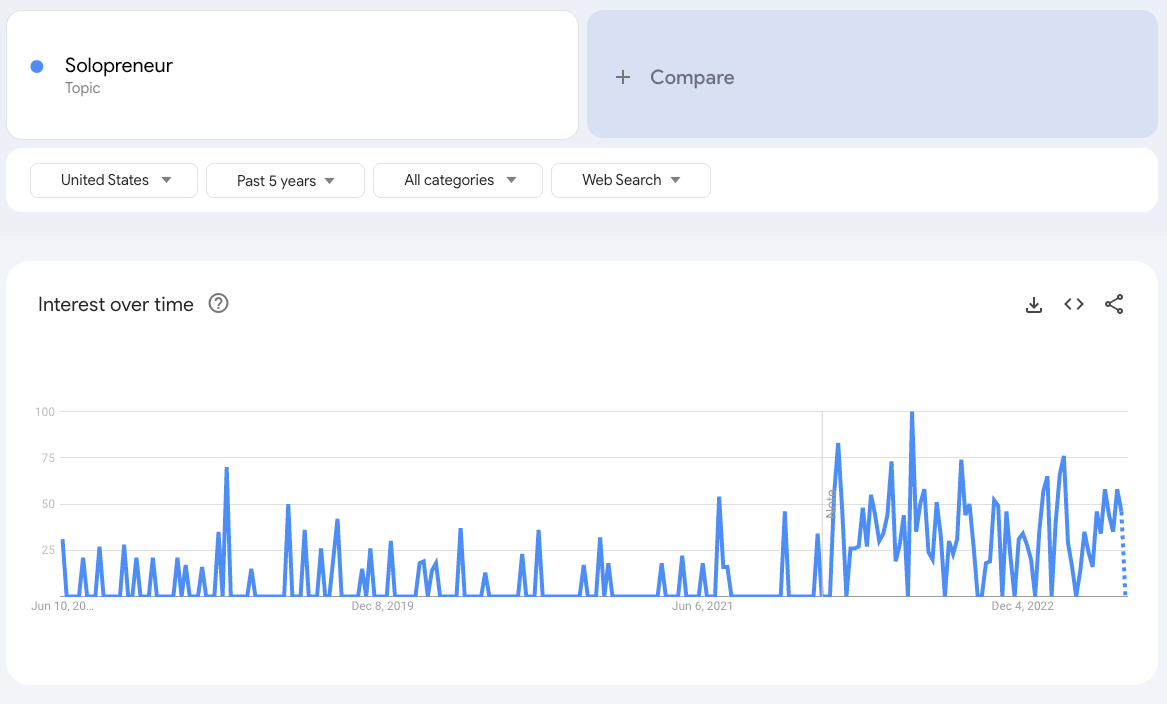Expand the United States location filter

pos(113,180)
